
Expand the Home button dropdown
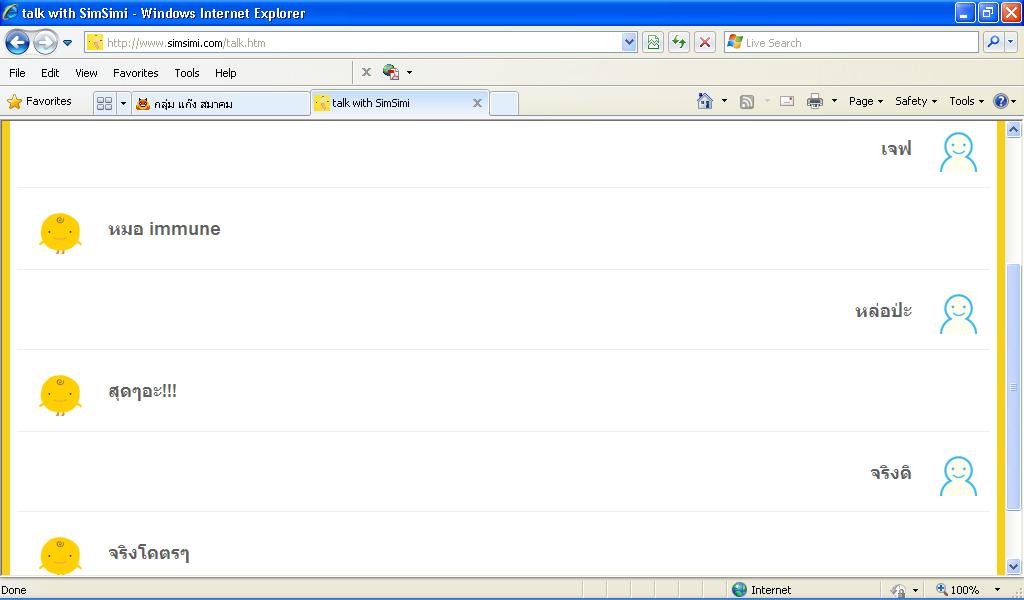[x=724, y=101]
